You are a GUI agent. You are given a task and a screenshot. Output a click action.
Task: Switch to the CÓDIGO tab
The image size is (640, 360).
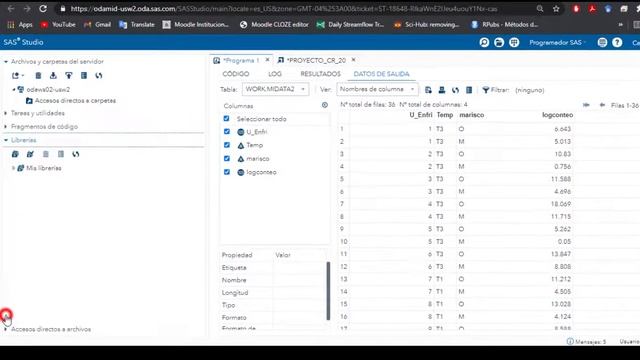pos(236,74)
